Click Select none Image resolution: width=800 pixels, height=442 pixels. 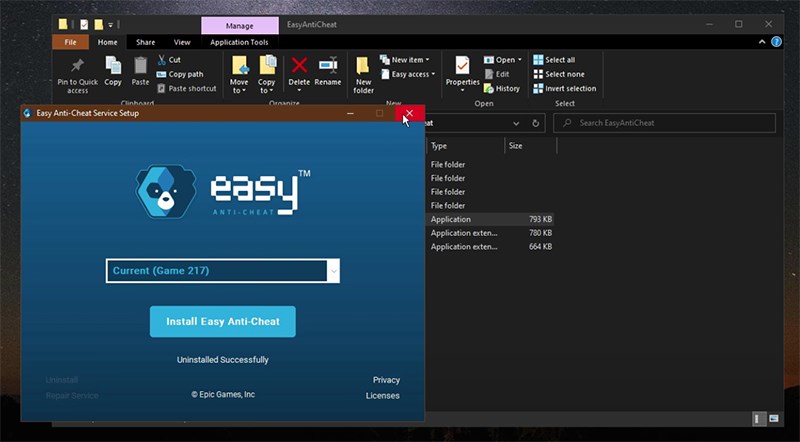coord(559,74)
